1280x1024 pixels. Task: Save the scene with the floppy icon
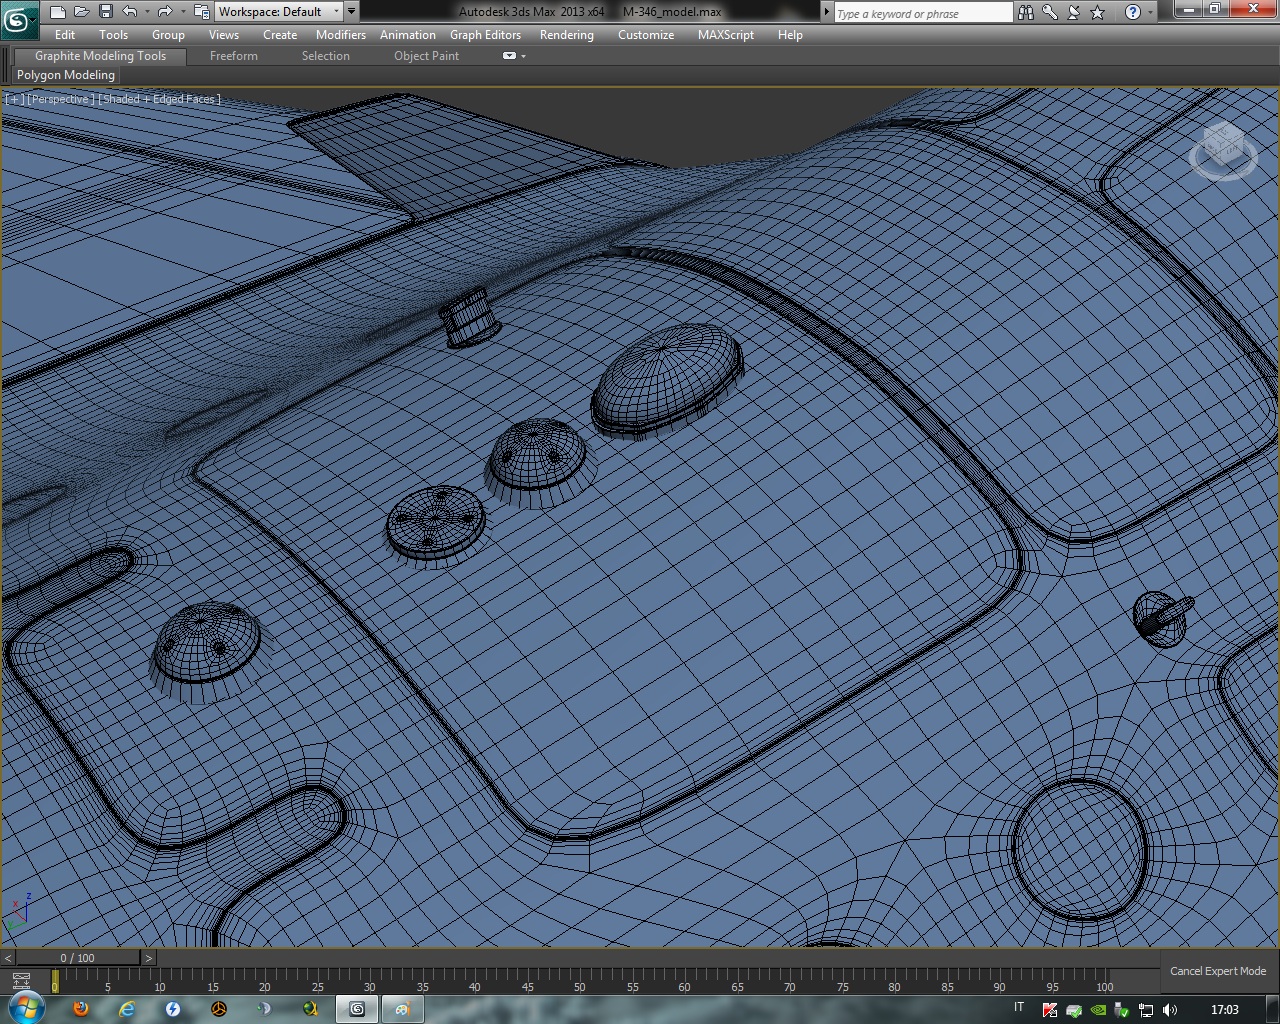click(105, 12)
